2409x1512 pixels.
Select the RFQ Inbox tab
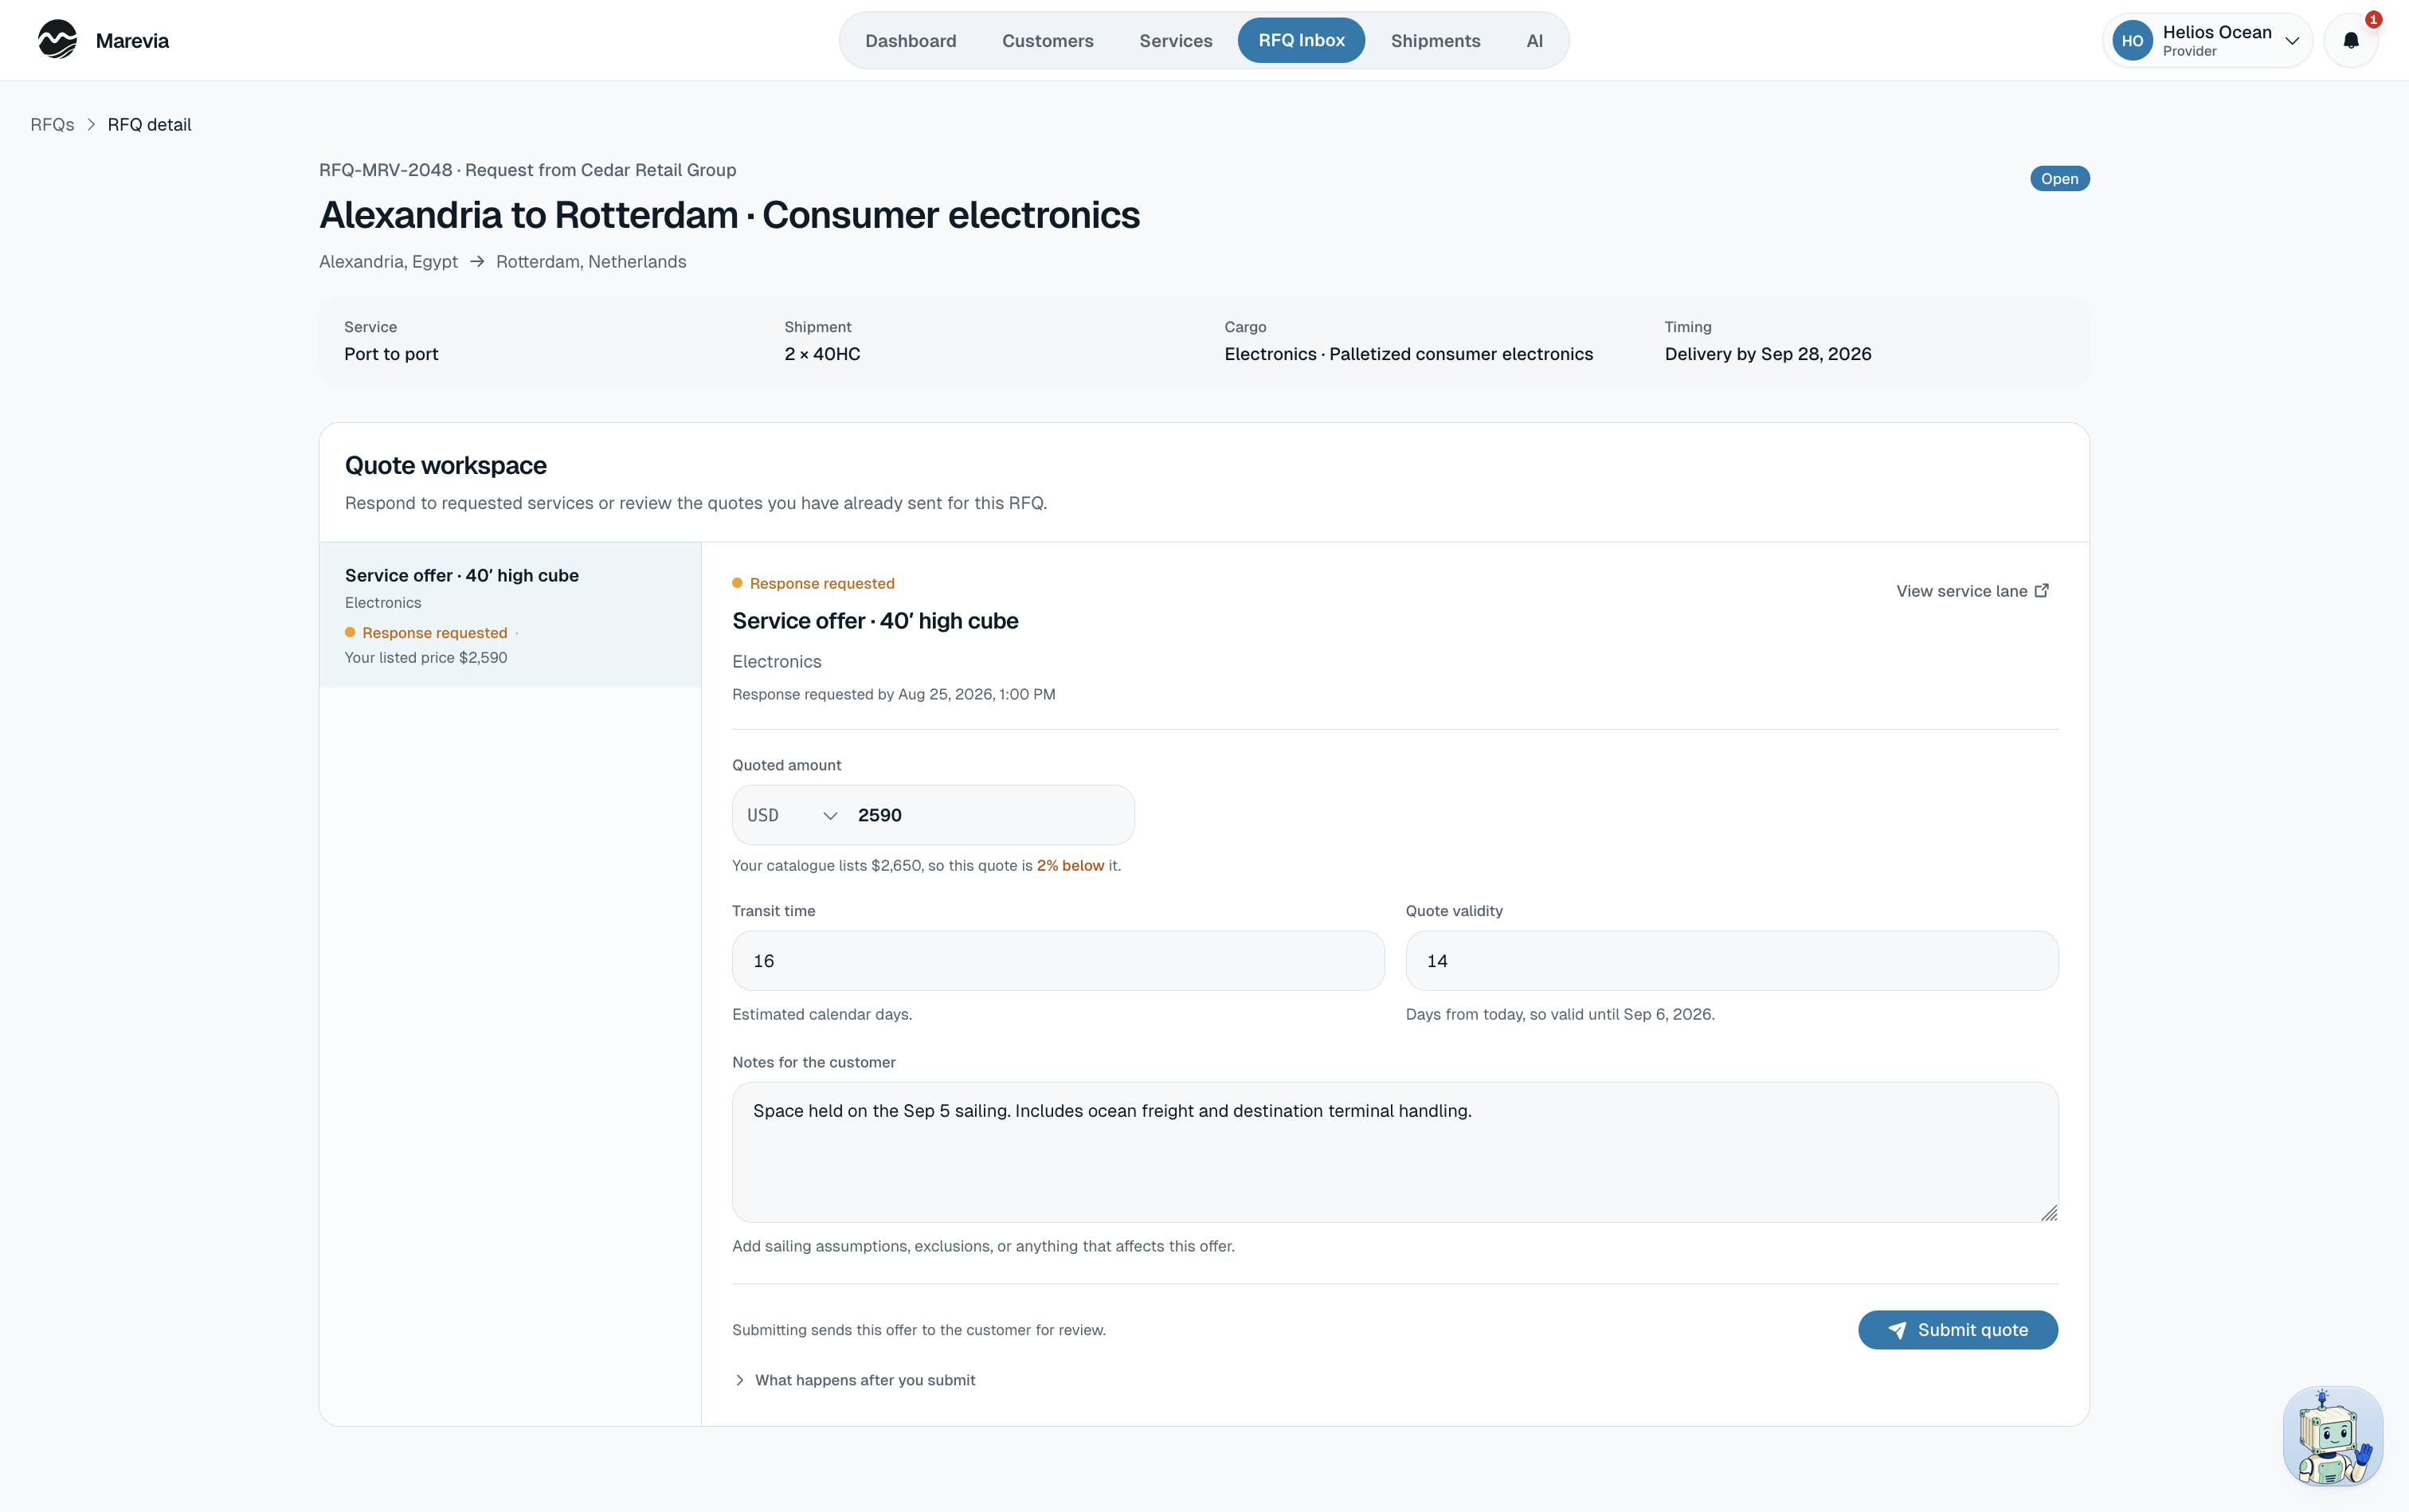[1301, 41]
